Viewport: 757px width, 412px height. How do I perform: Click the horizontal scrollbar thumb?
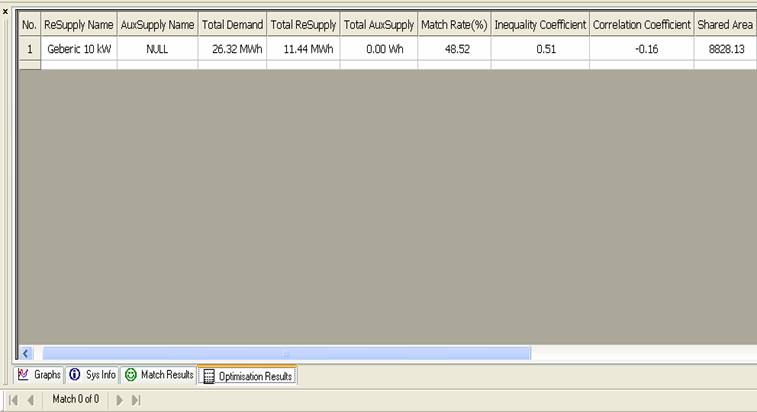coord(285,353)
